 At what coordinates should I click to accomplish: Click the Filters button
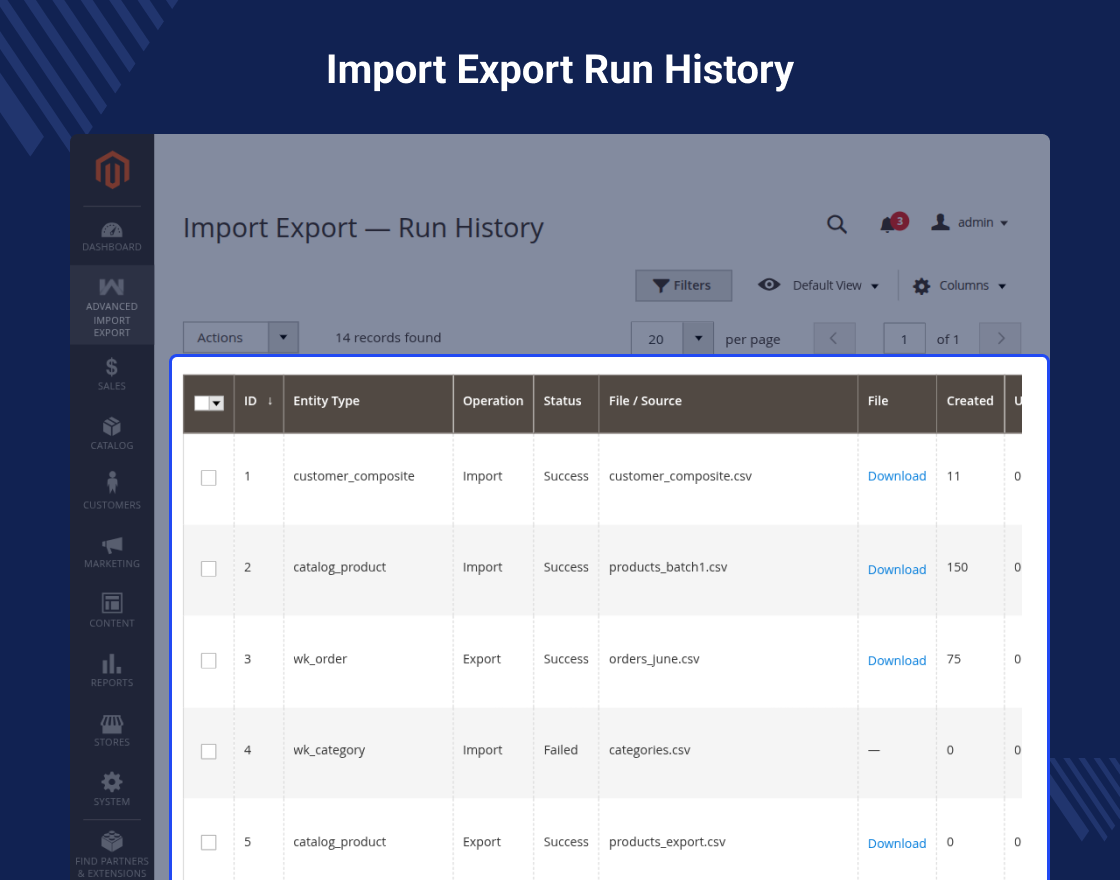(x=684, y=285)
